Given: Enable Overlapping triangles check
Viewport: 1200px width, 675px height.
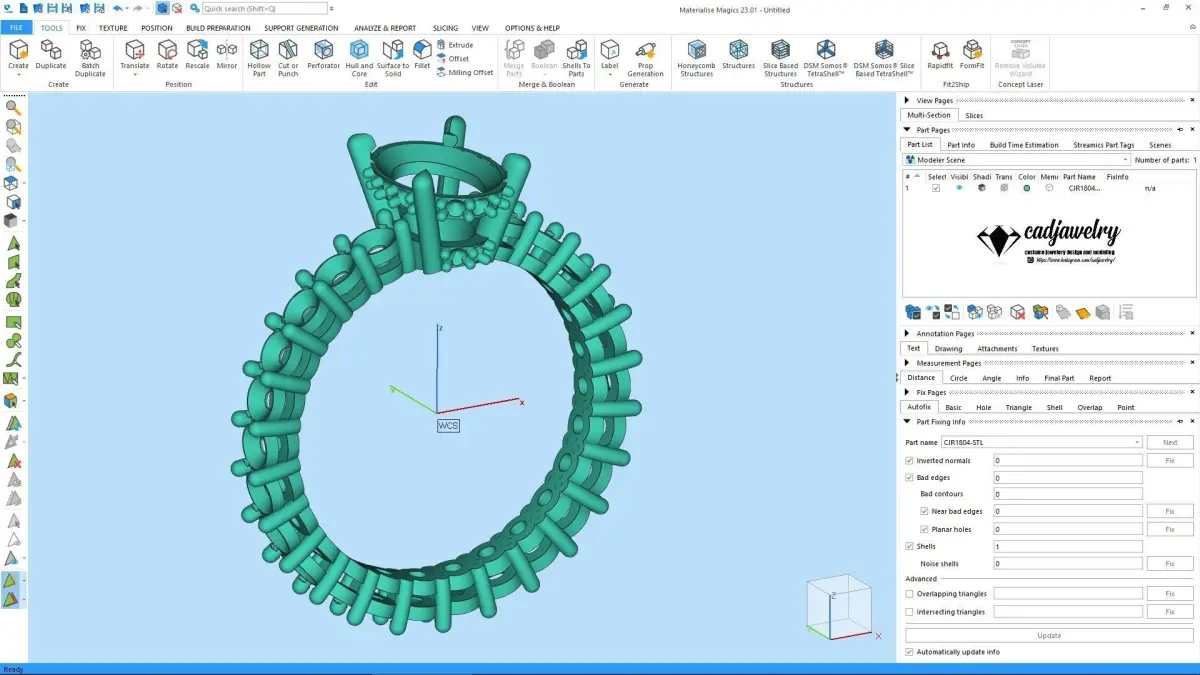Looking at the screenshot, I should pyautogui.click(x=909, y=594).
